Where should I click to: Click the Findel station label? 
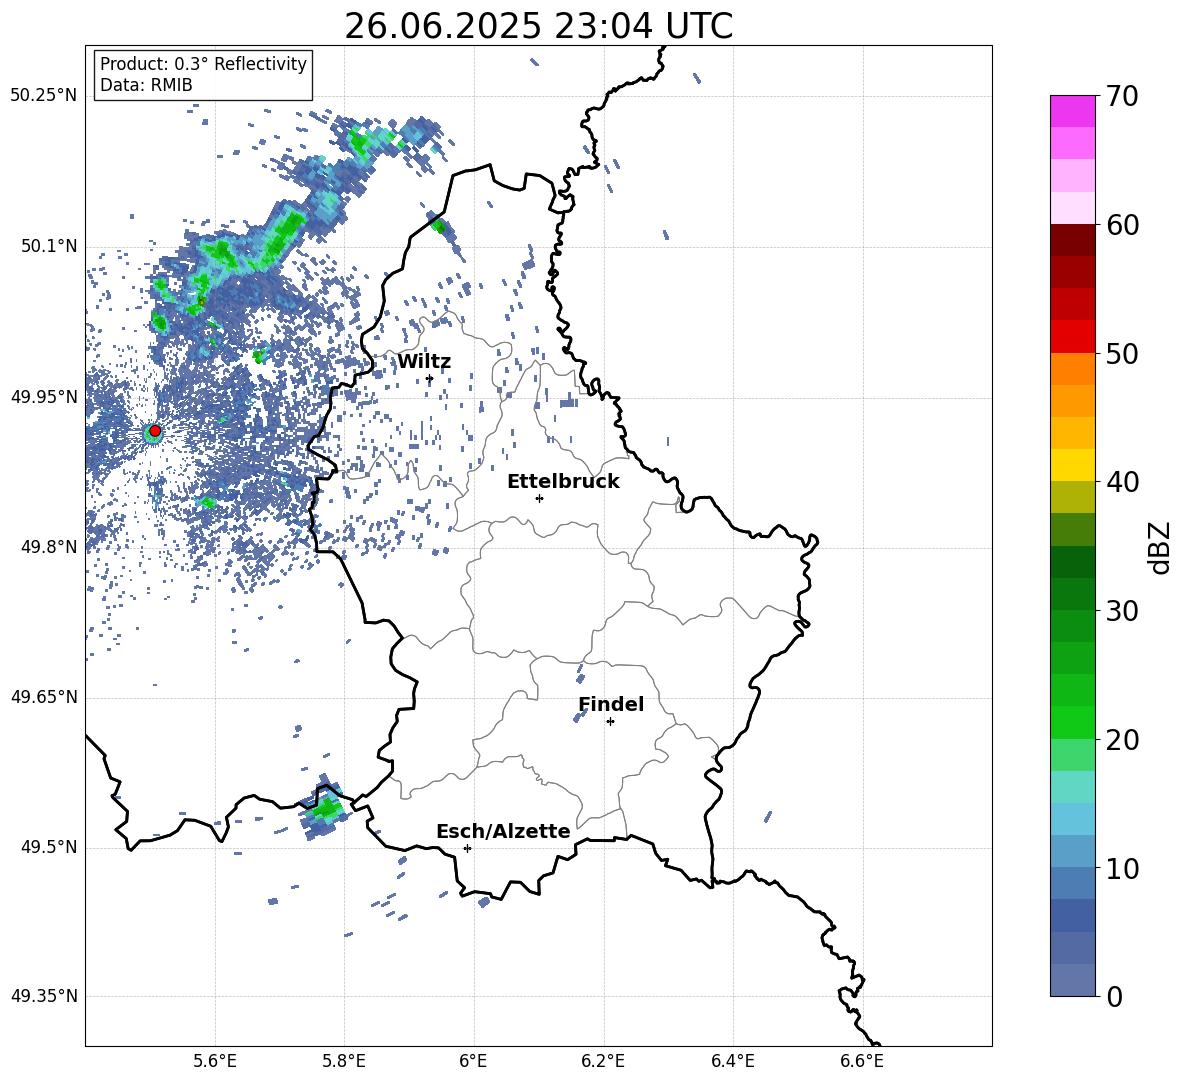[611, 704]
